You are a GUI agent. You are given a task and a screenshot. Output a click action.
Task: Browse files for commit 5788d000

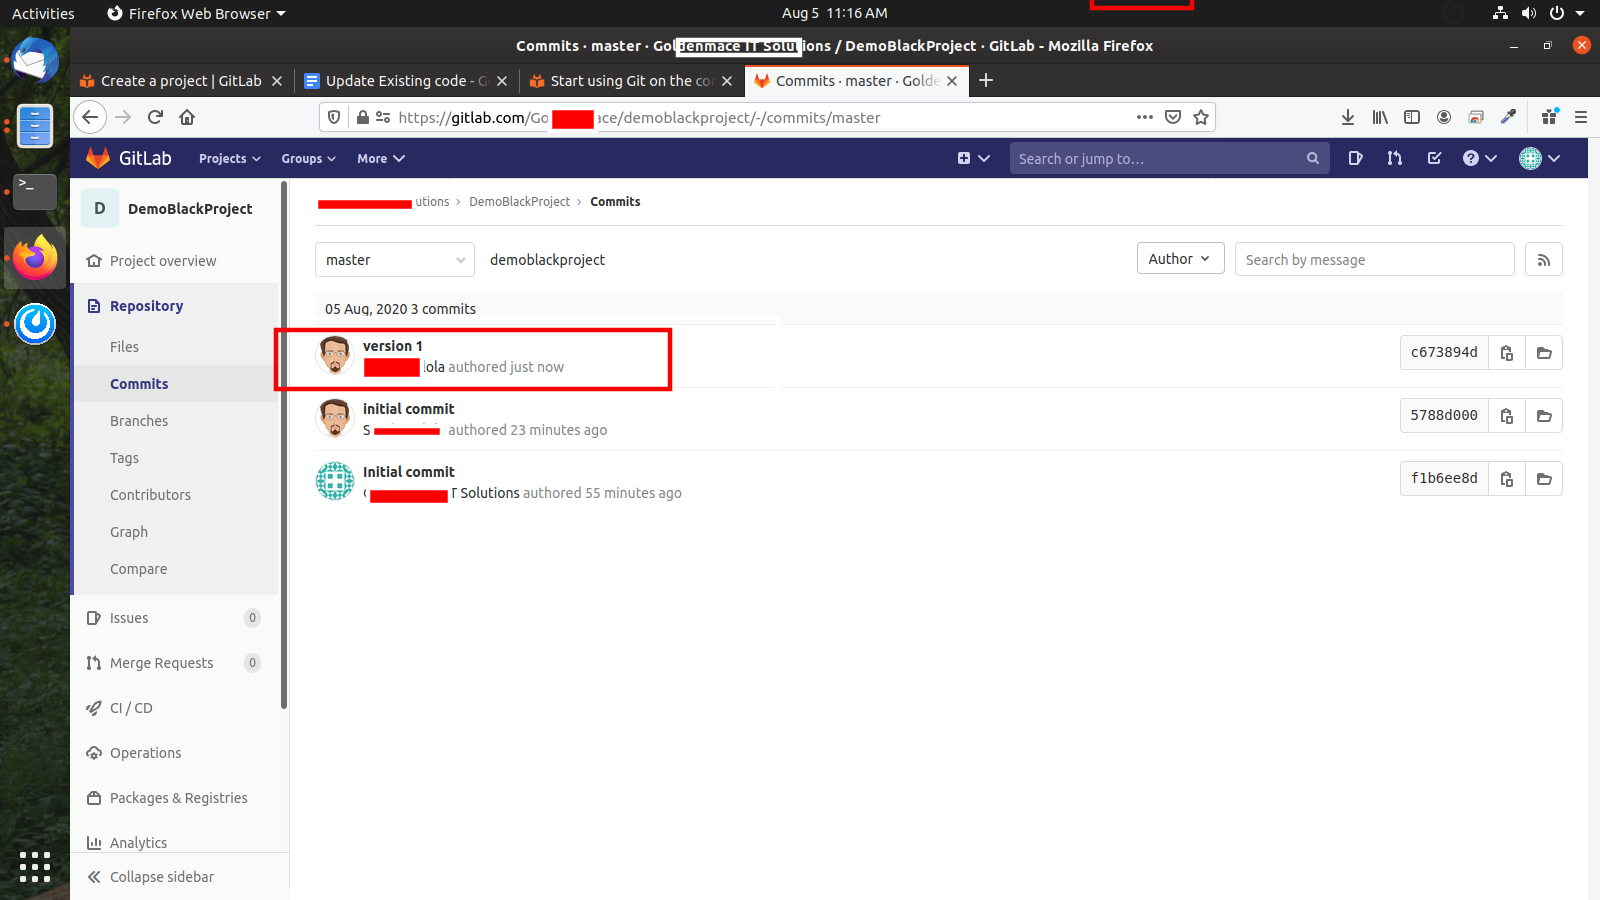pyautogui.click(x=1543, y=416)
